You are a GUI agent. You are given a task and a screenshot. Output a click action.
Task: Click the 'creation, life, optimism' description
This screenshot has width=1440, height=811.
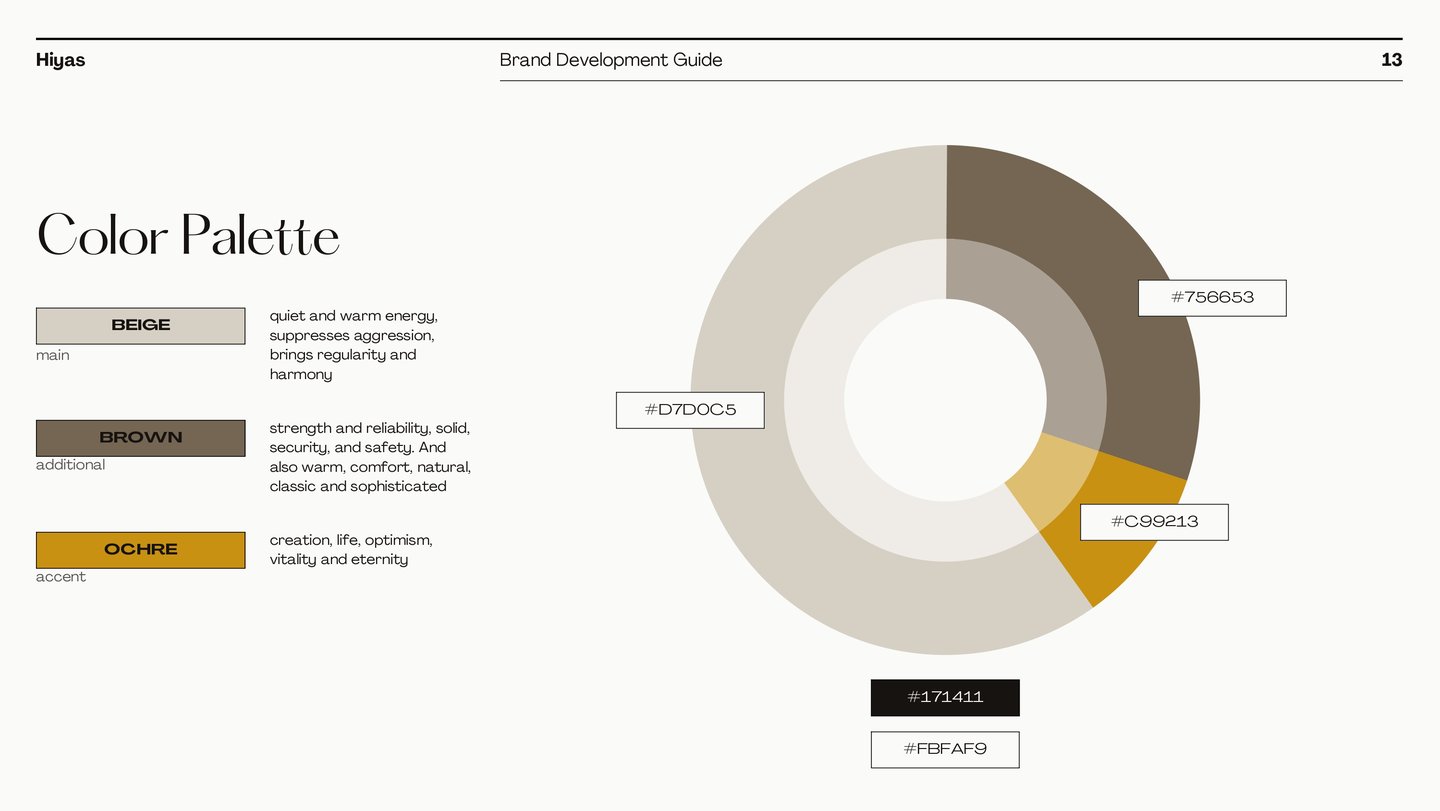[351, 550]
